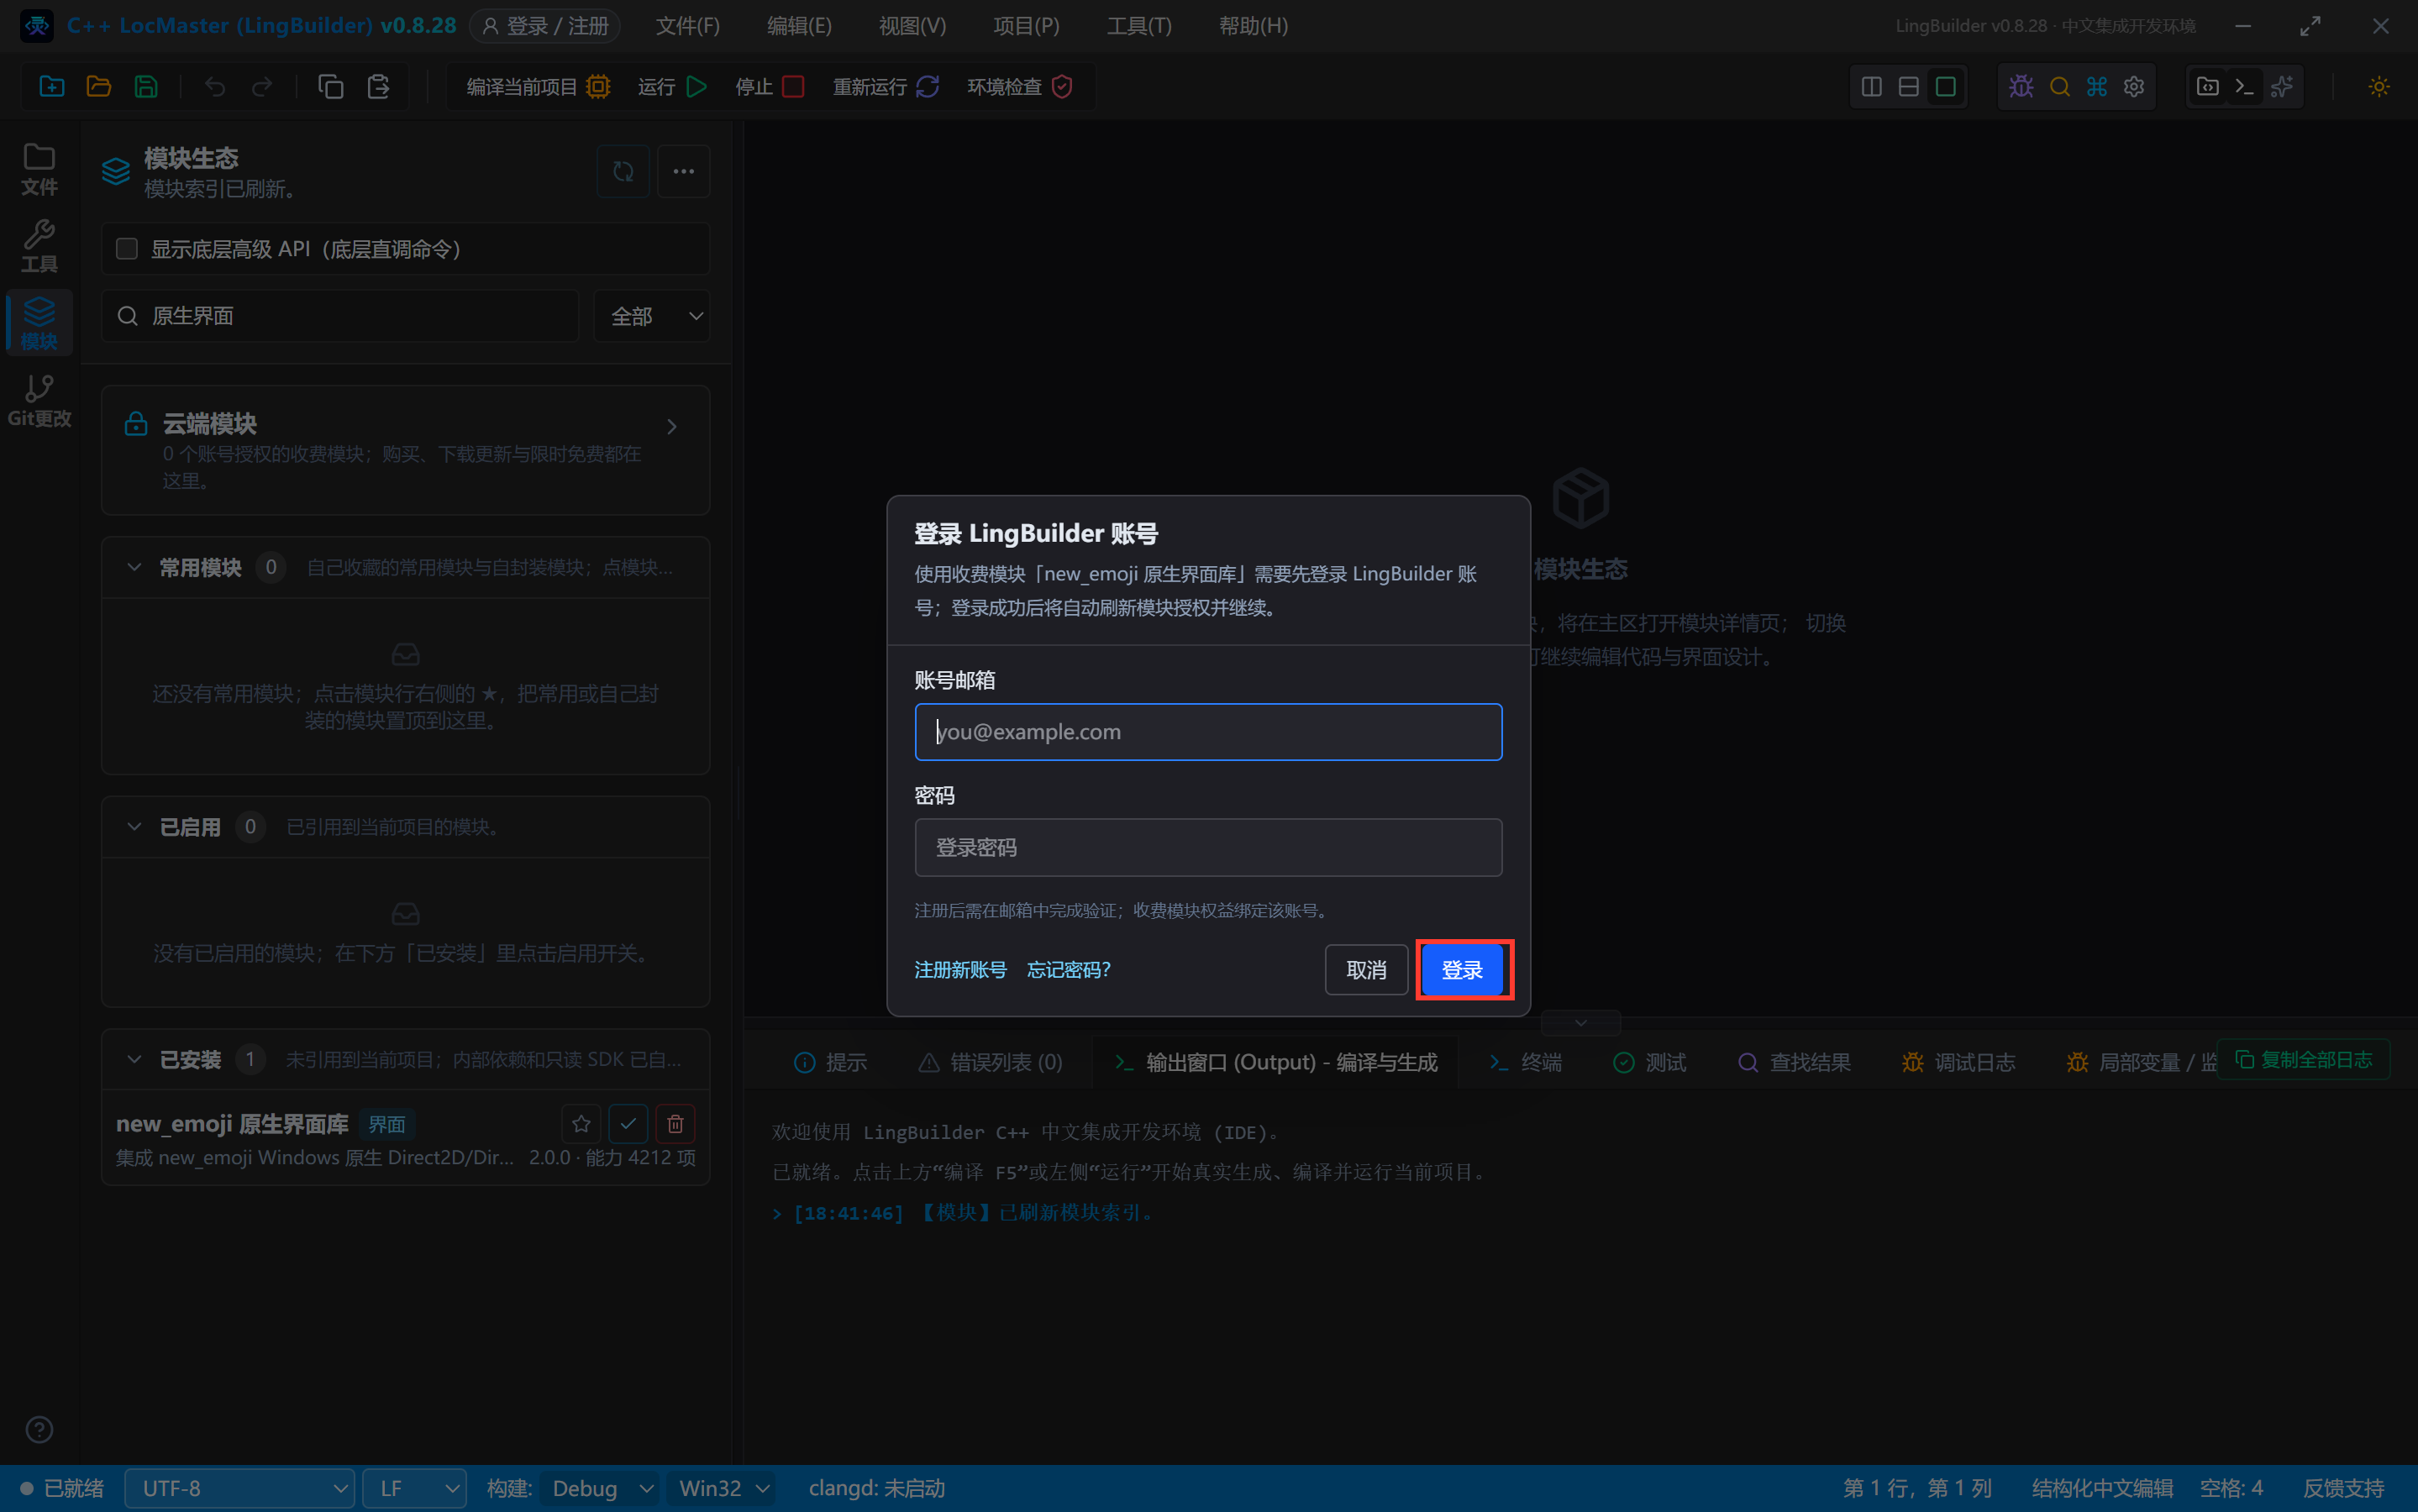Open the Debug build configuration dropdown
Screen dimensions: 2418x1512
click(x=599, y=1488)
